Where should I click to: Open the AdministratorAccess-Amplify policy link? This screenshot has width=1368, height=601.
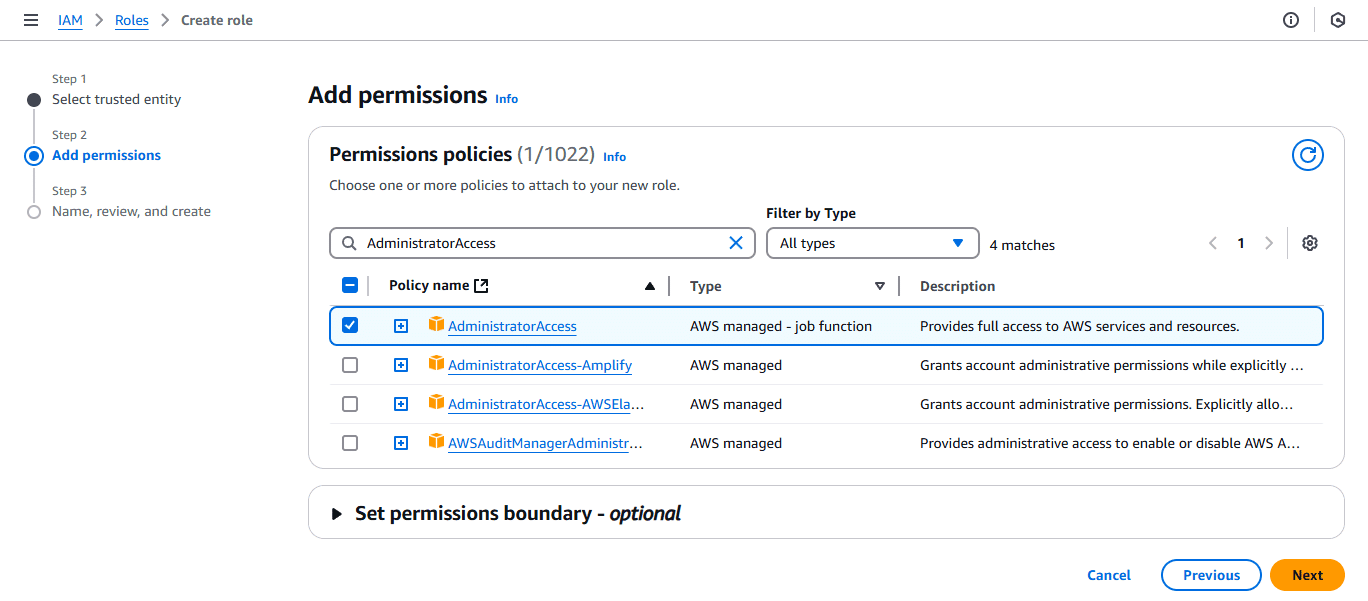point(540,365)
